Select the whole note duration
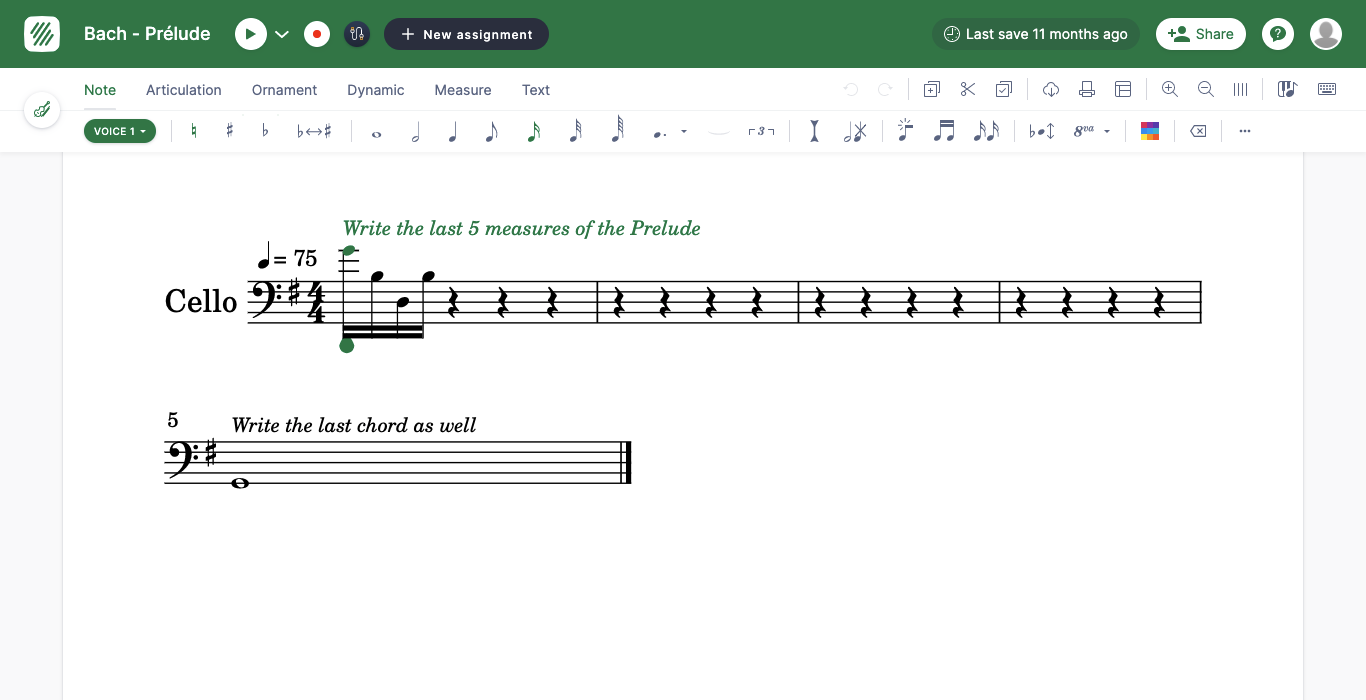 377,130
